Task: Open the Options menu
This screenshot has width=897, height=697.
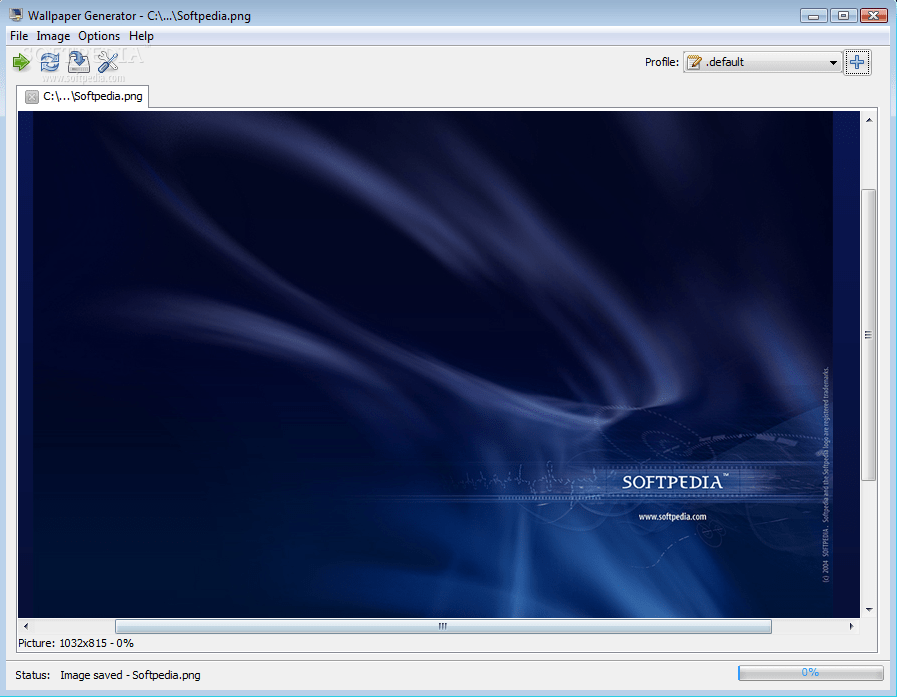Action: [x=98, y=35]
